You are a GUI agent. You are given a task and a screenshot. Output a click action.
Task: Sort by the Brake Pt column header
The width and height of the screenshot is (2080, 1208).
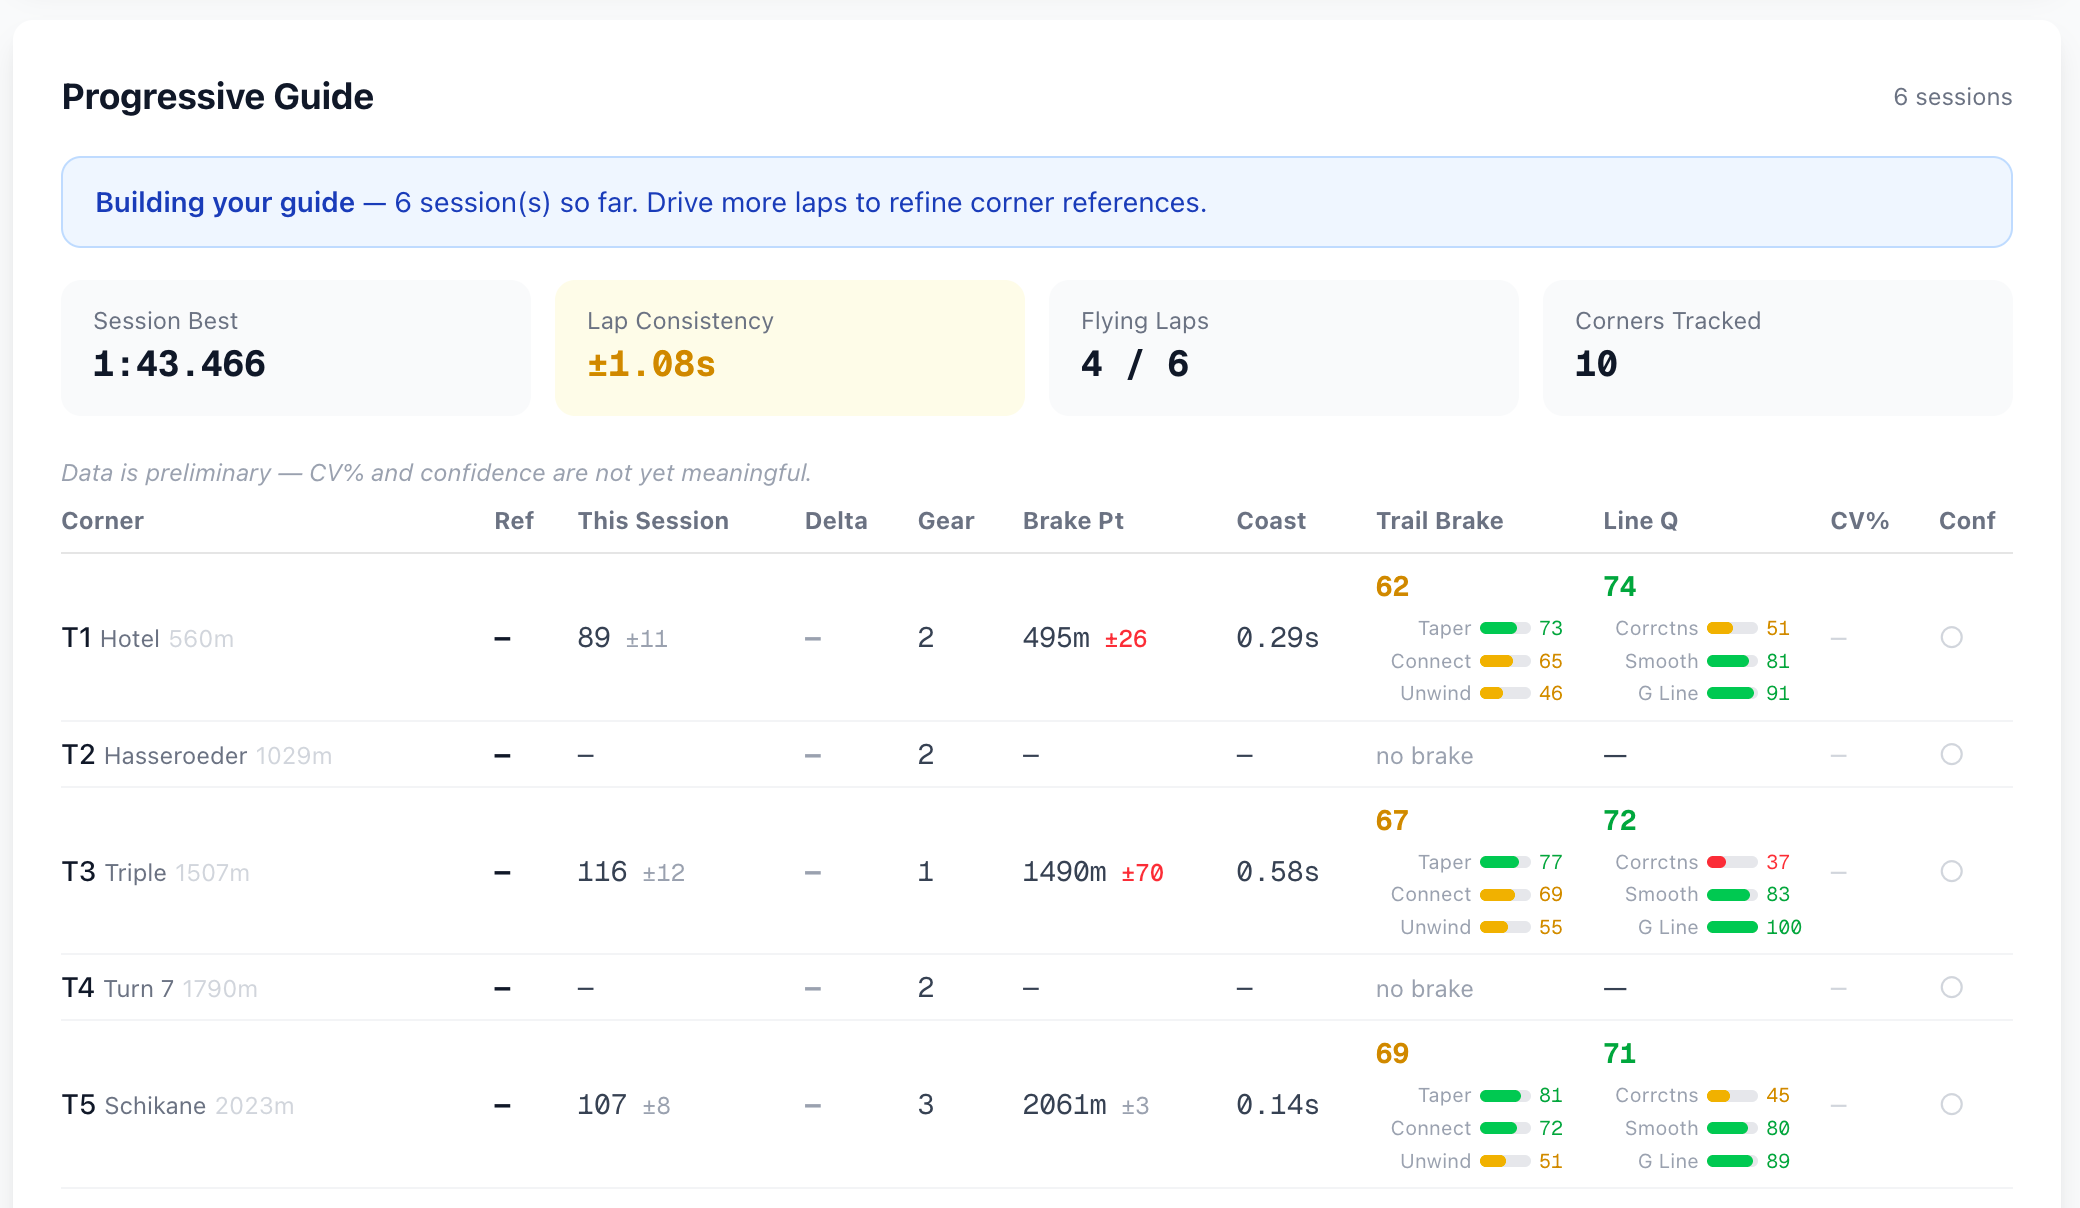(x=1072, y=521)
